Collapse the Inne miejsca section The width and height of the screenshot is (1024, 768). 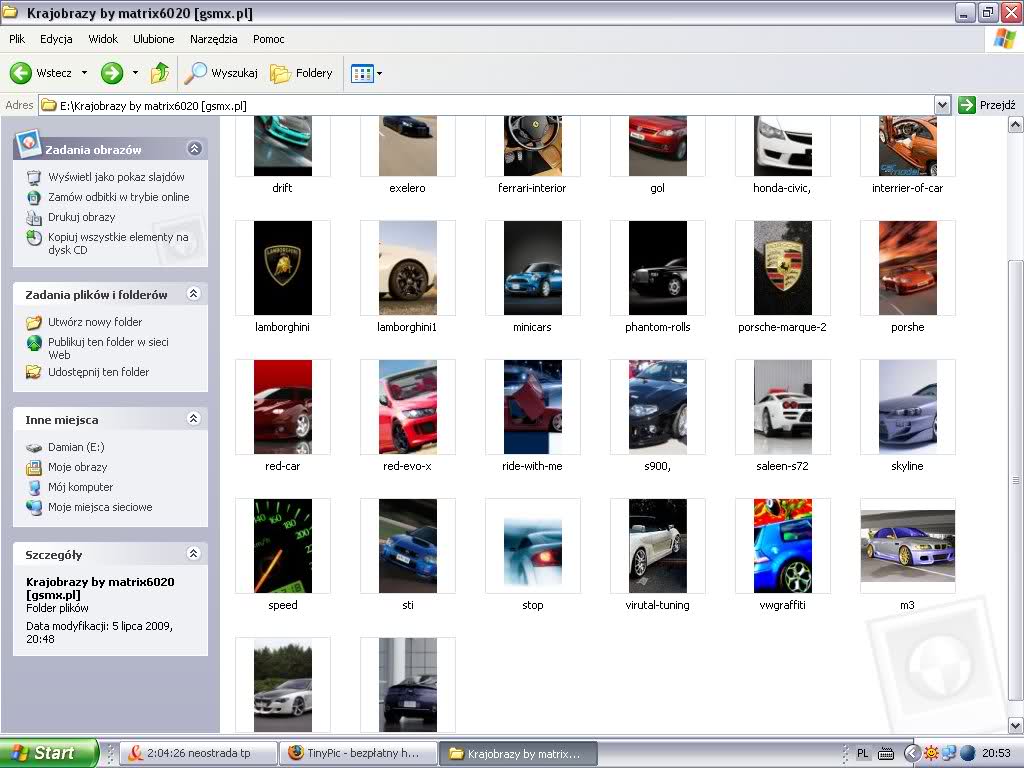pos(194,419)
